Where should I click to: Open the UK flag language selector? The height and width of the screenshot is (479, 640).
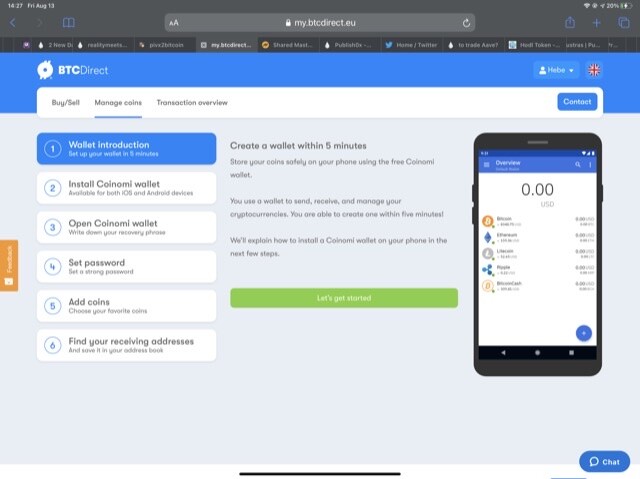pos(594,70)
